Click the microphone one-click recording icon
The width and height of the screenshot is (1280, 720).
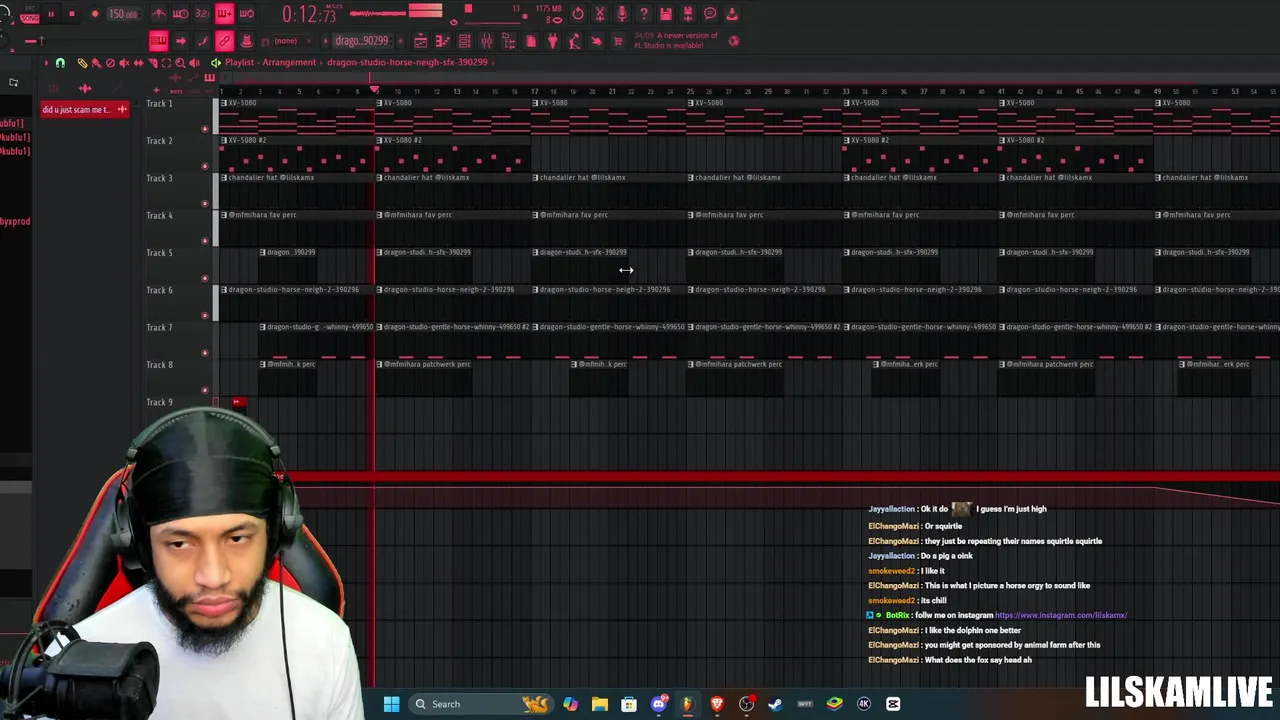tap(622, 13)
